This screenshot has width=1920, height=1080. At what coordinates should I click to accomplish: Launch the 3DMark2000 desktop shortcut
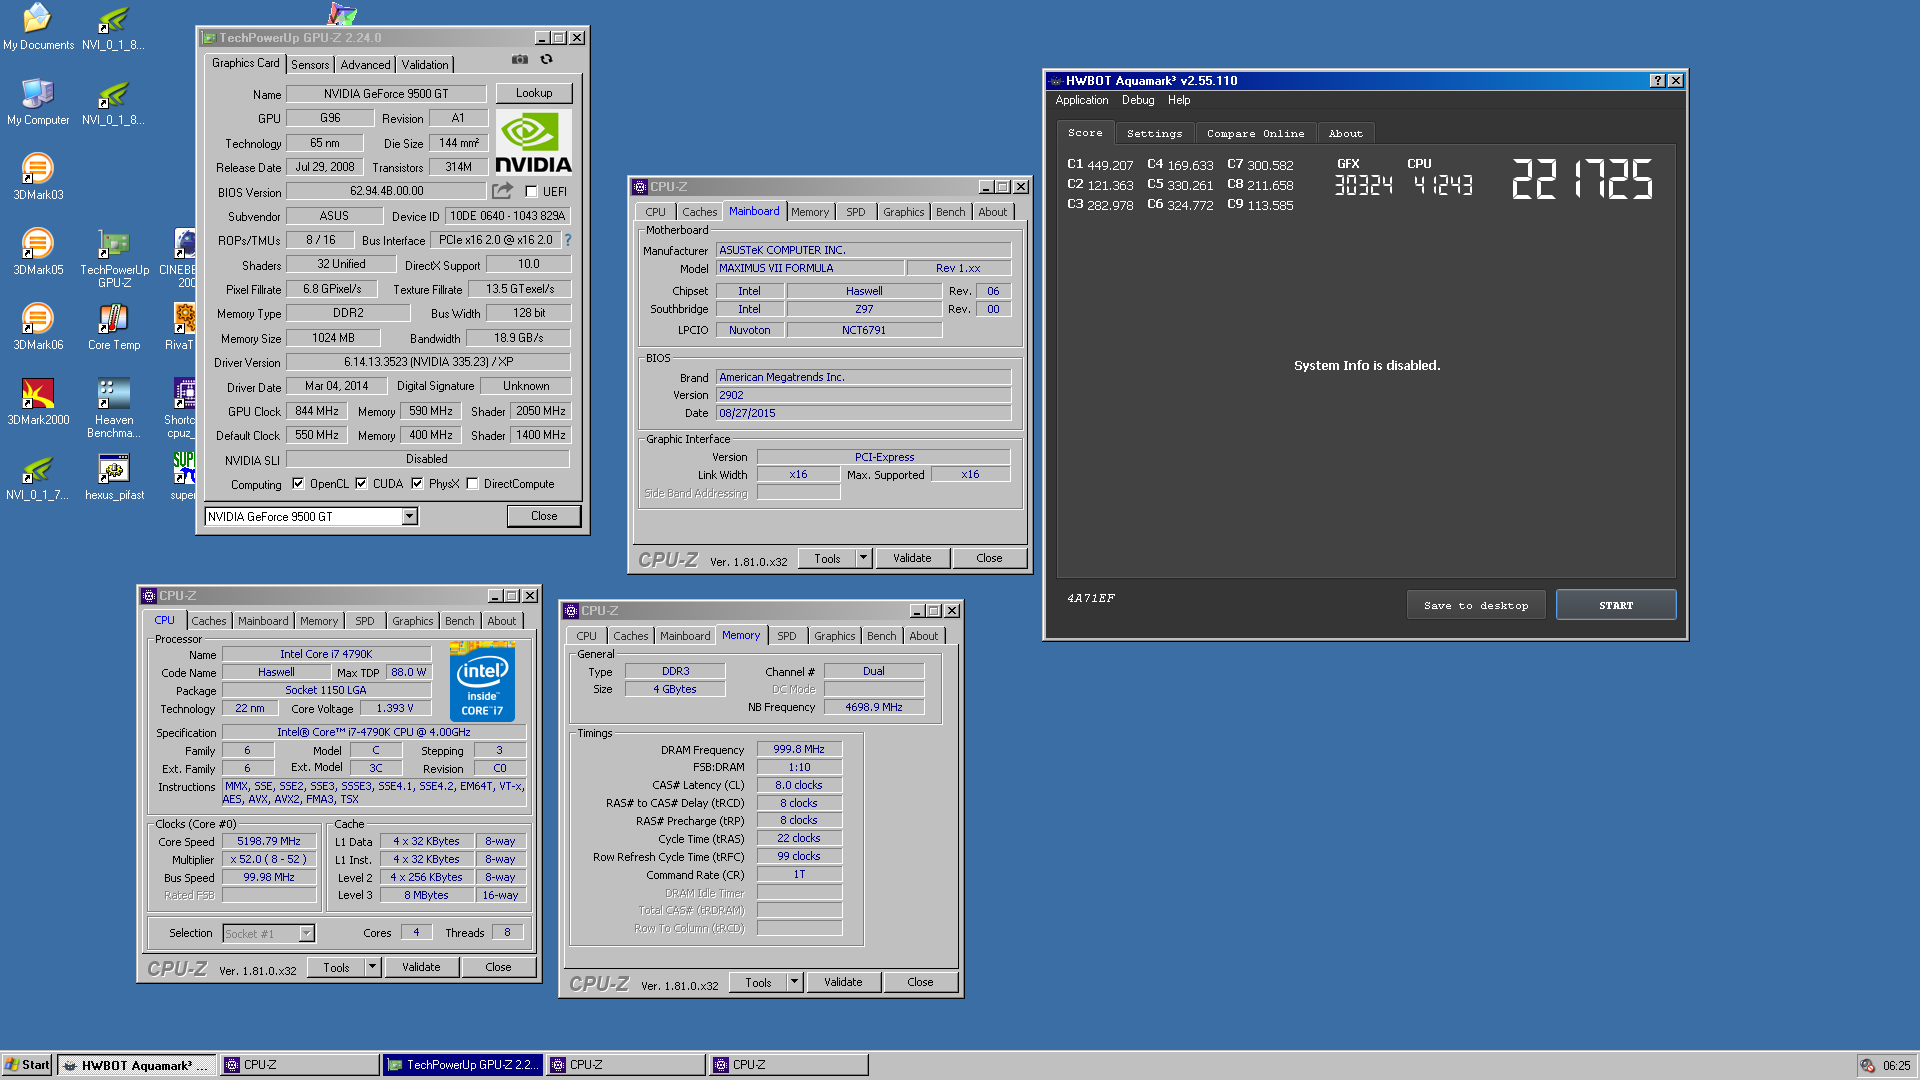pyautogui.click(x=38, y=402)
